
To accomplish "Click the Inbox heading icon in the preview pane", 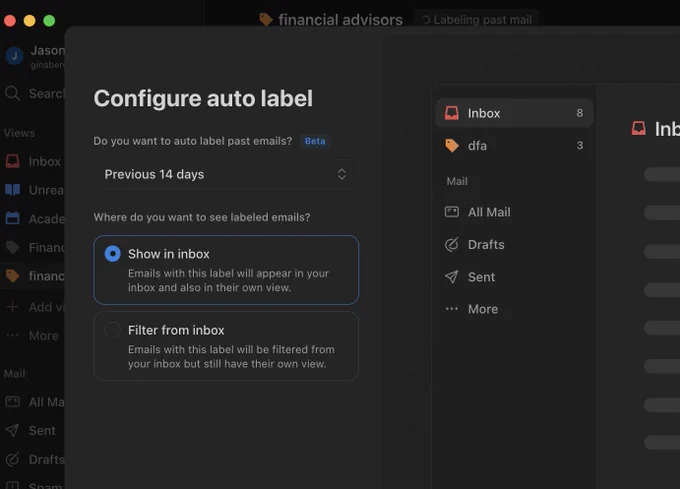I will point(638,129).
